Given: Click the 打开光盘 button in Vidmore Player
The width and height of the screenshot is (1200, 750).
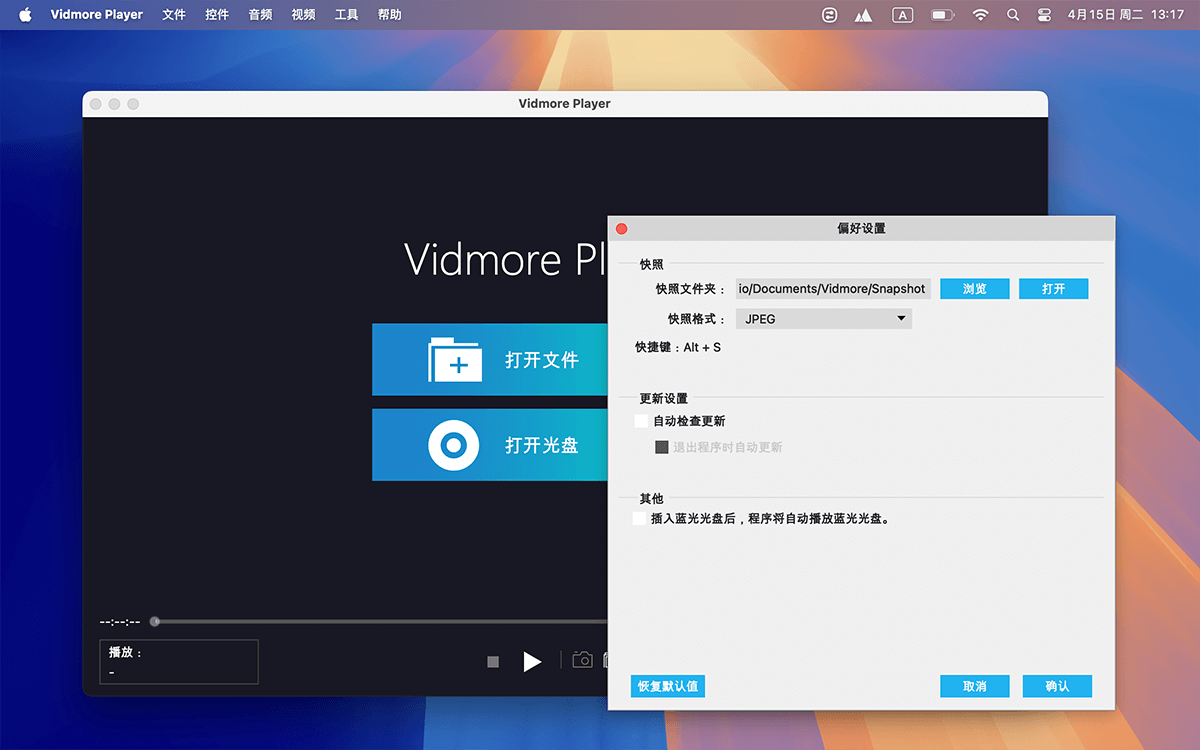Looking at the screenshot, I should (x=490, y=445).
